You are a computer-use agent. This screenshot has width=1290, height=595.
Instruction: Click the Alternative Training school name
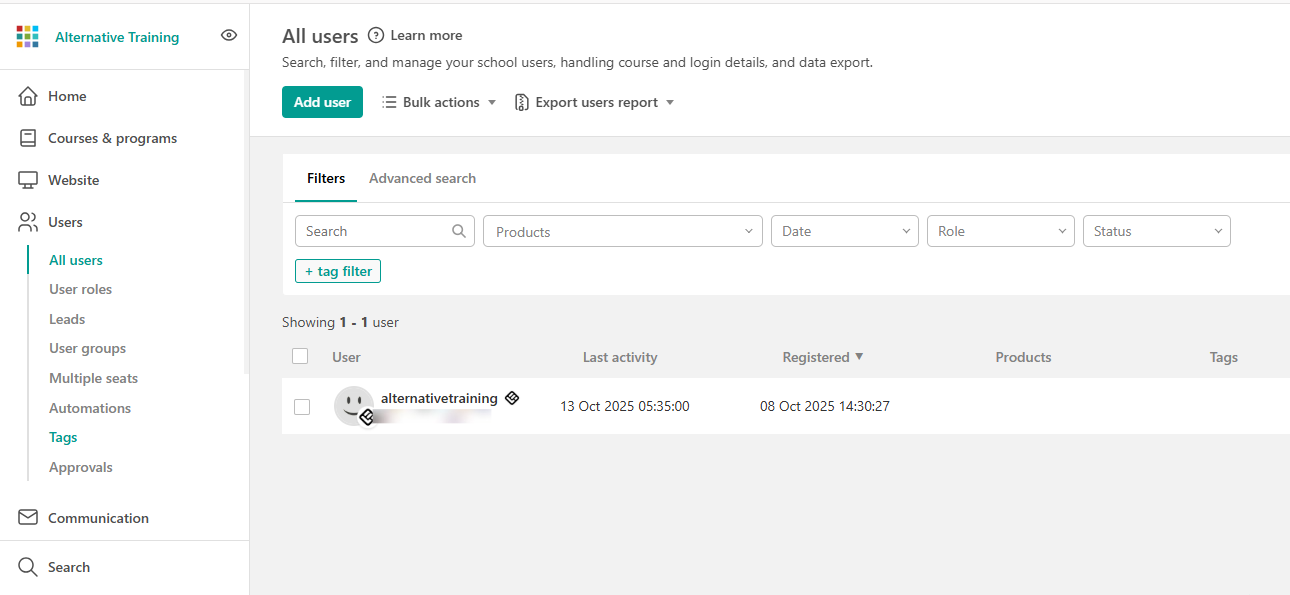[117, 37]
